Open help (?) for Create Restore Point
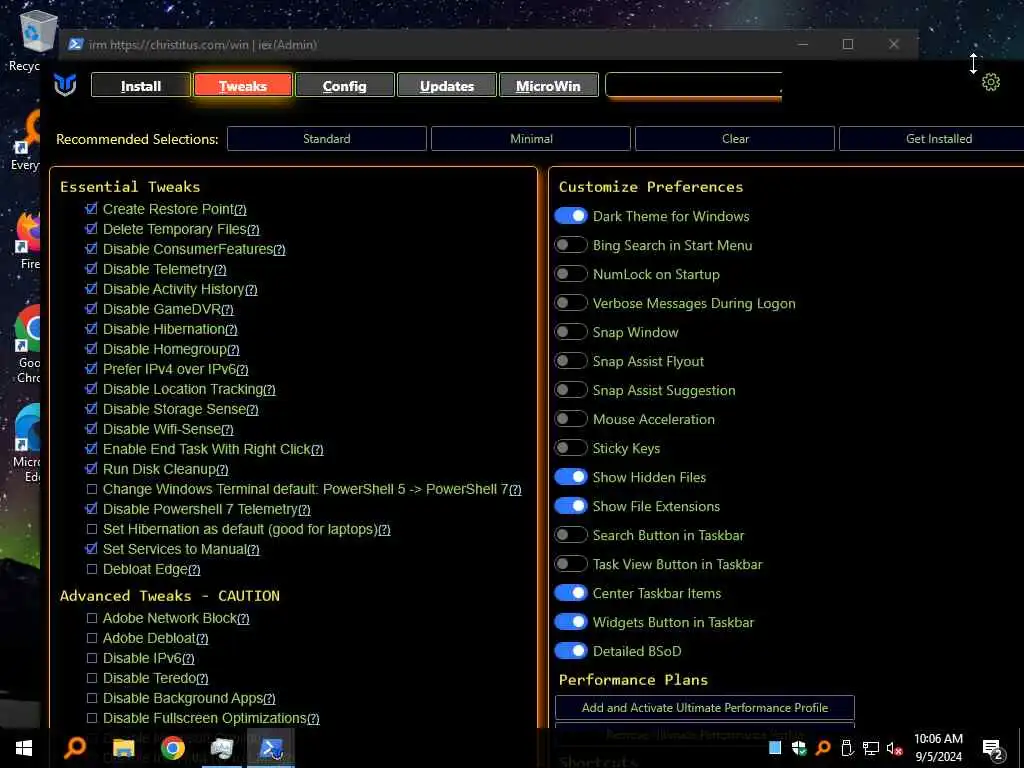Image resolution: width=1024 pixels, height=768 pixels. [240, 210]
